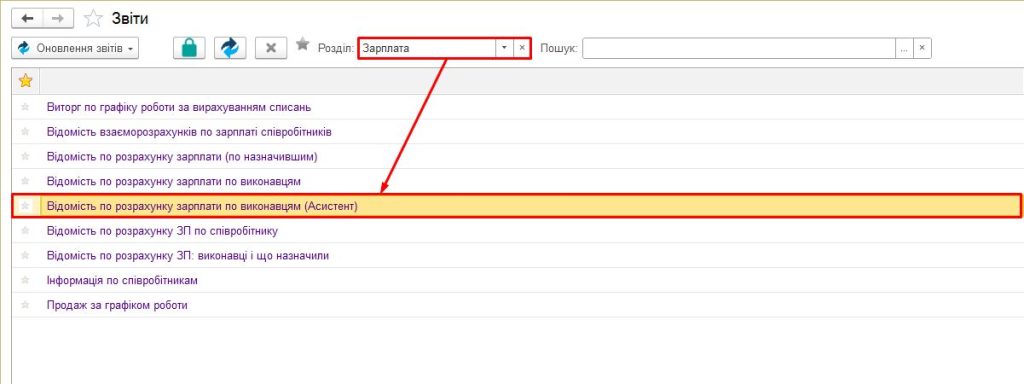Toggle favorite star for Відомість взаєморозрахунків row

25,132
